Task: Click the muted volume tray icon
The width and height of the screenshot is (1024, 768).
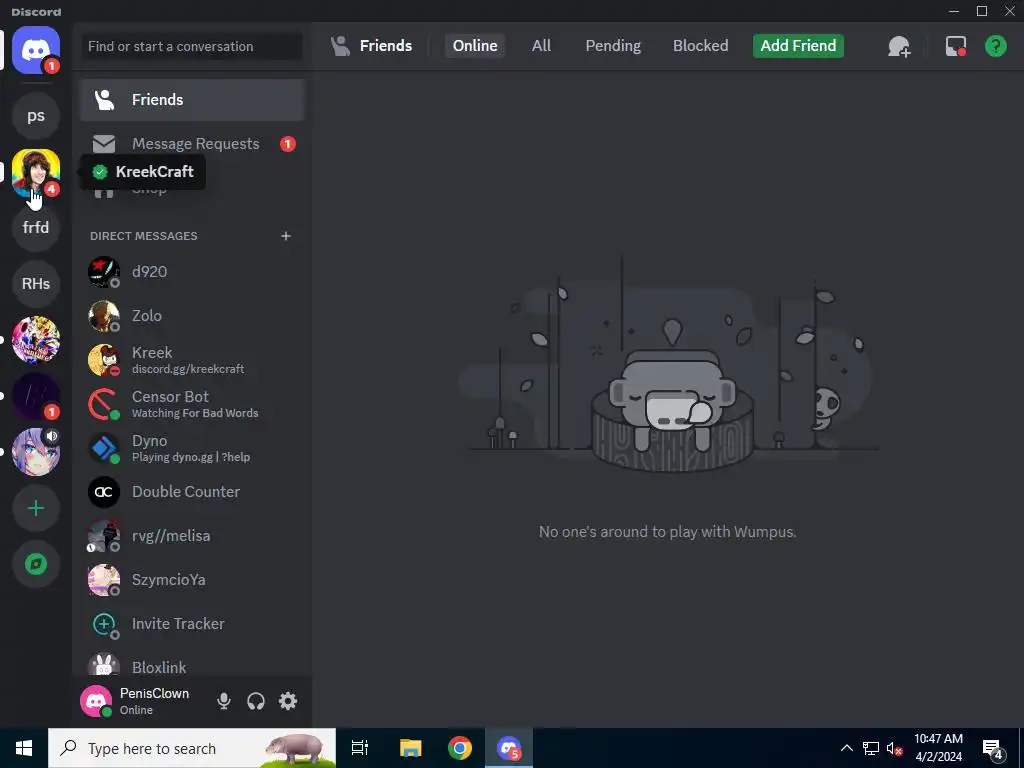Action: 894,748
